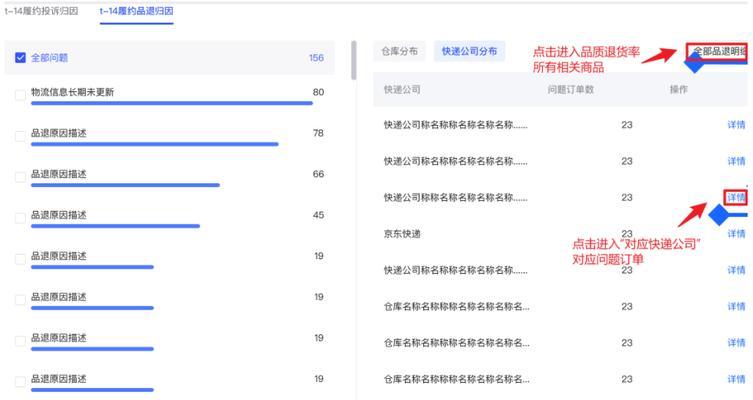Click the left panel's vertical scrollbar
Screen dimensions: 753x400
[x=353, y=60]
